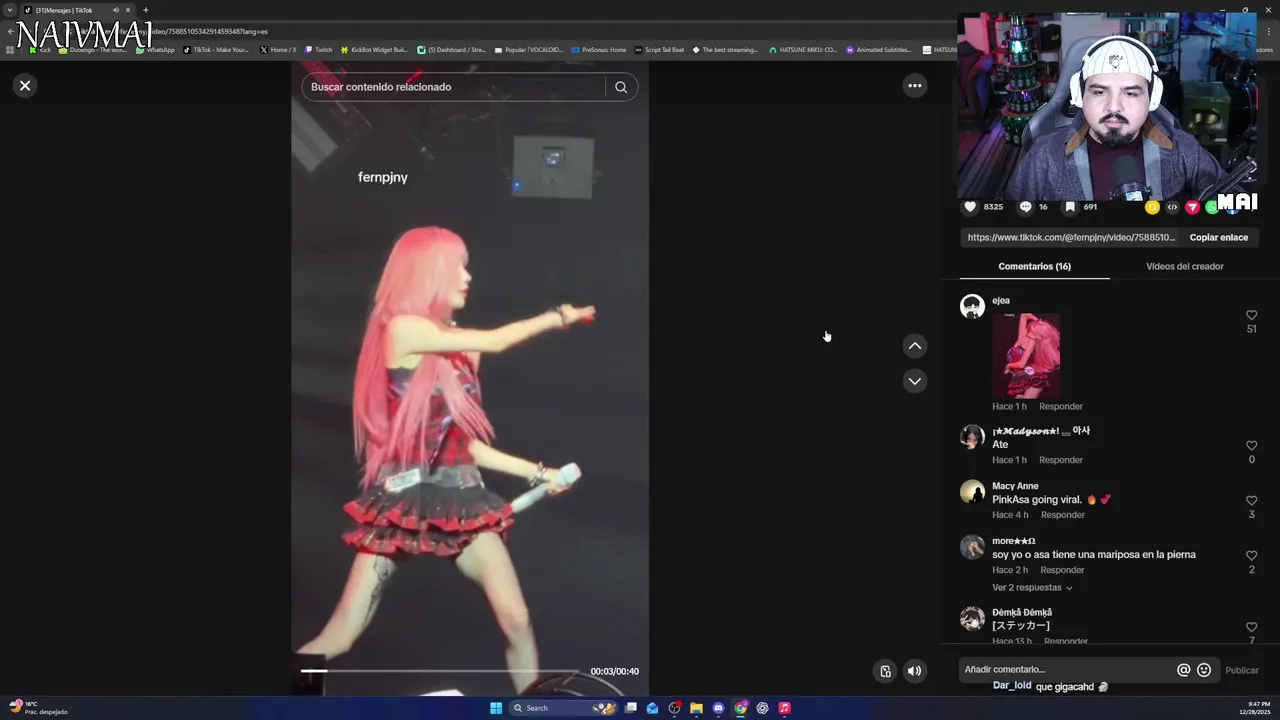Image resolution: width=1280 pixels, height=720 pixels.
Task: Click the Publicar button
Action: pos(1242,671)
